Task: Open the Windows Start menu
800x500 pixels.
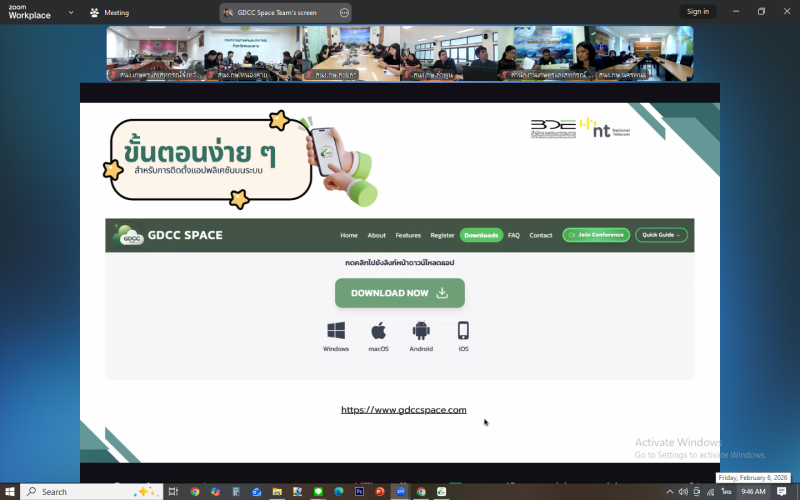Action: (9, 491)
